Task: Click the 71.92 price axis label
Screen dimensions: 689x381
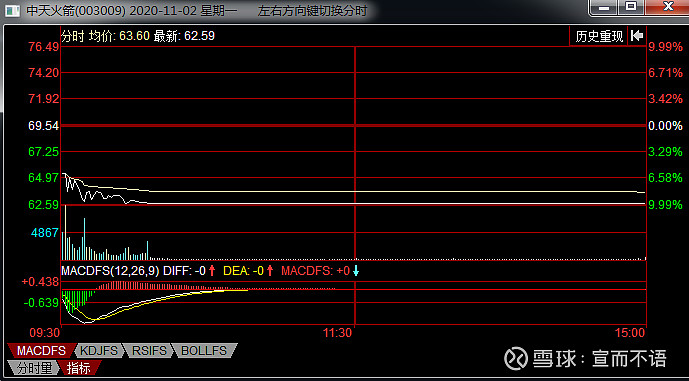Action: click(x=44, y=99)
